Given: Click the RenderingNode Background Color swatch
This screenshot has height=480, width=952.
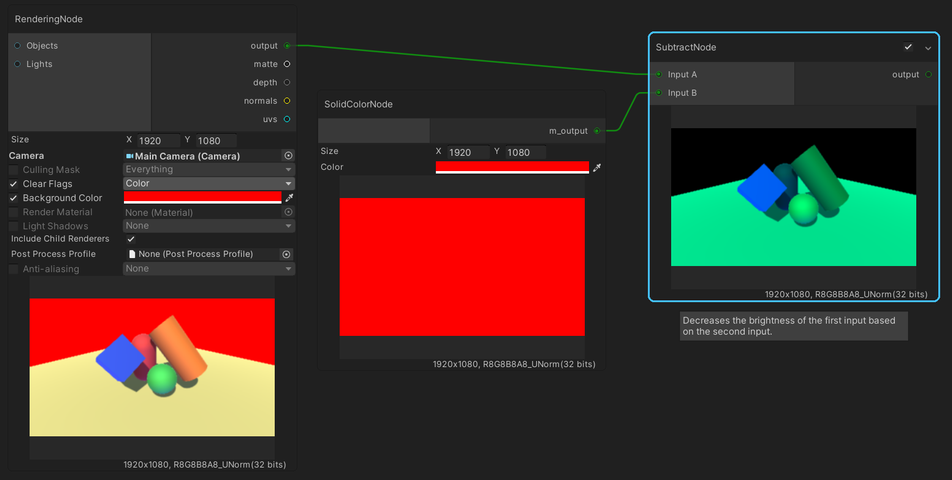Looking at the screenshot, I should (x=202, y=198).
